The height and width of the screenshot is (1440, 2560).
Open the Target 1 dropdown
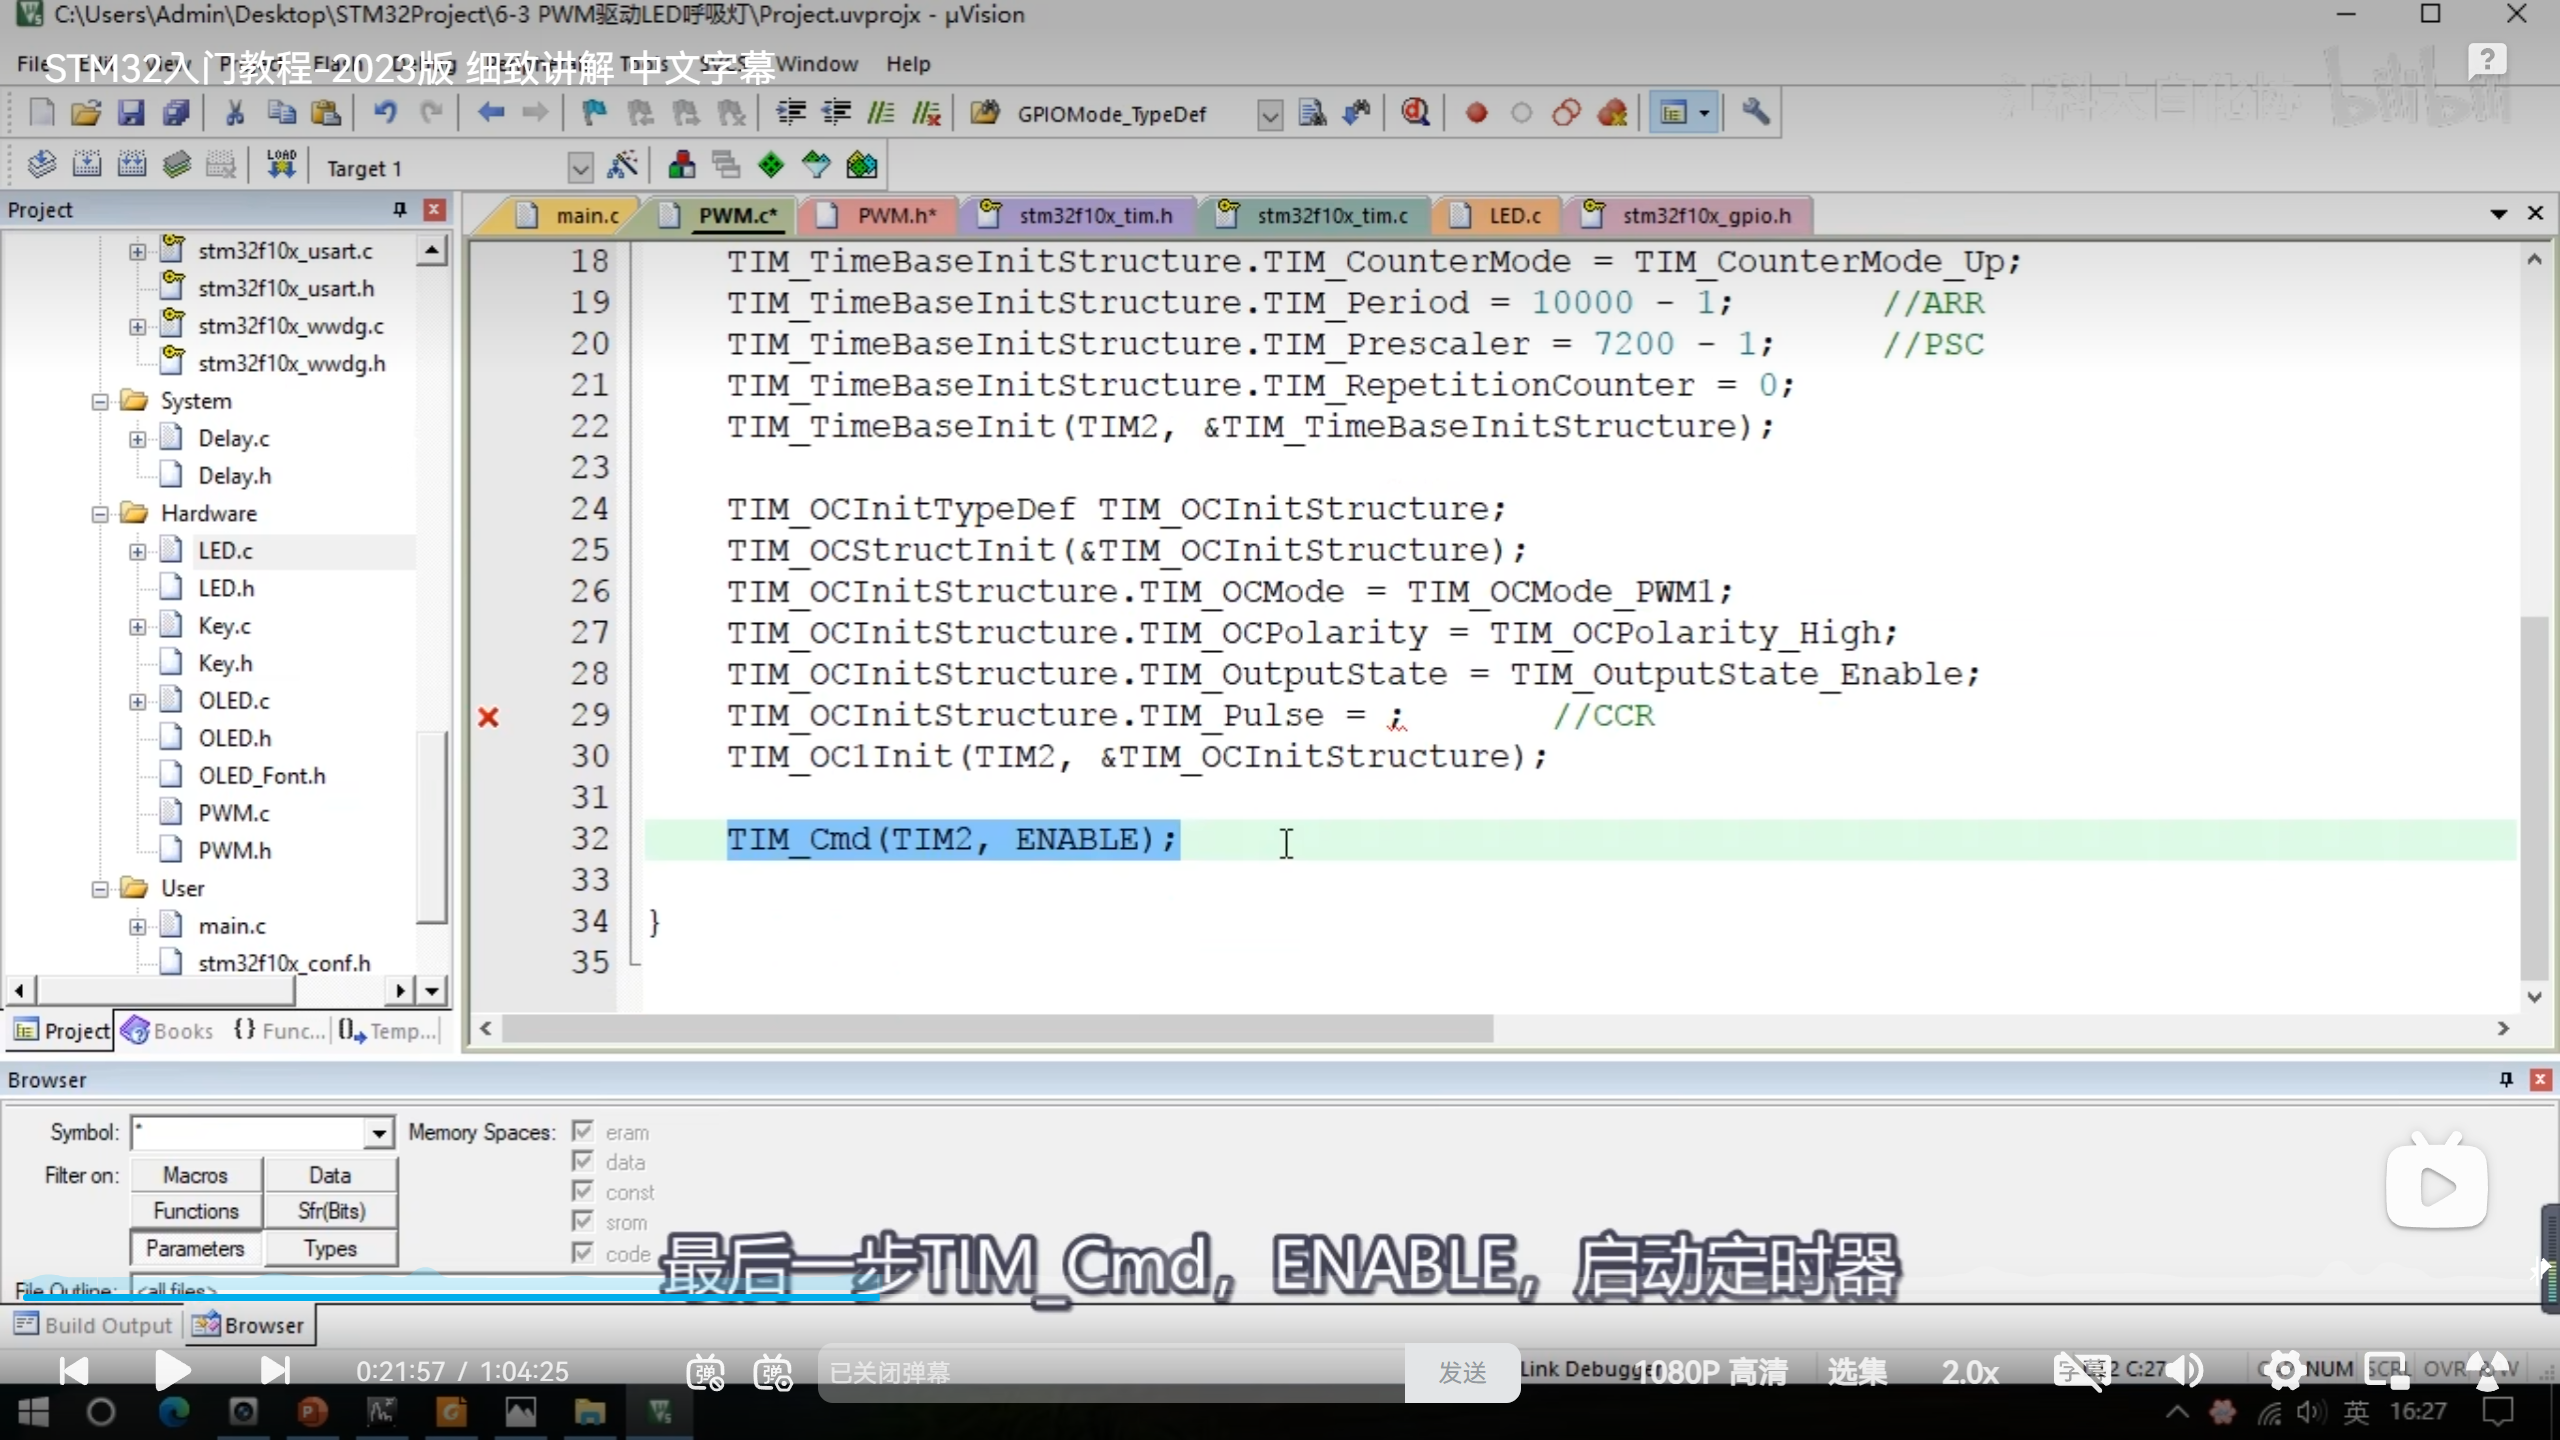click(x=580, y=167)
